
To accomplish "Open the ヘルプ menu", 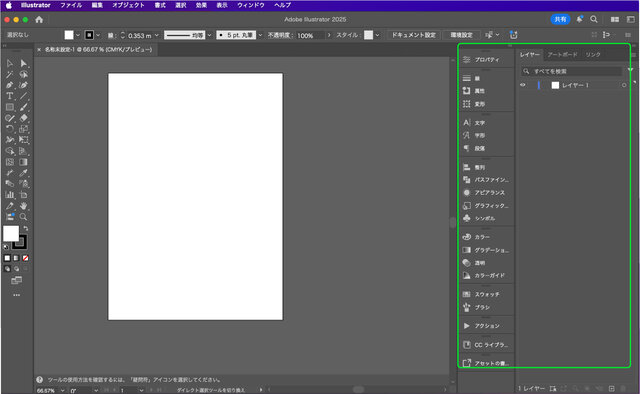I will [282, 5].
